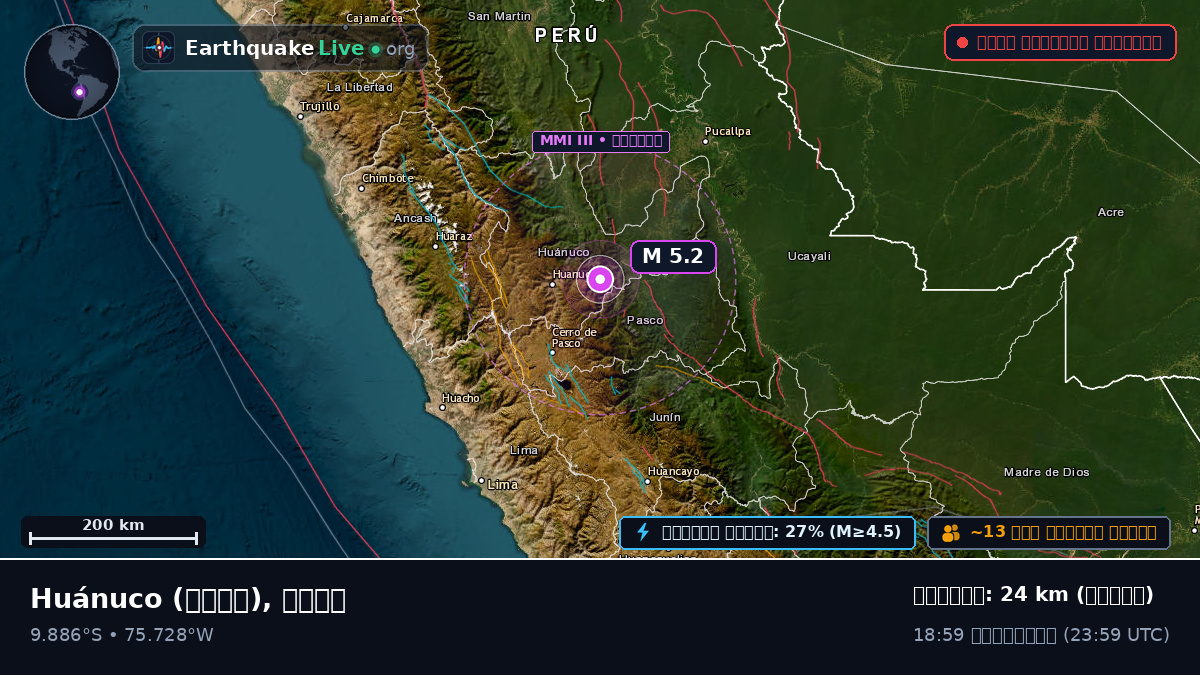
Task: Click the PERÚ country label
Action: pos(567,36)
